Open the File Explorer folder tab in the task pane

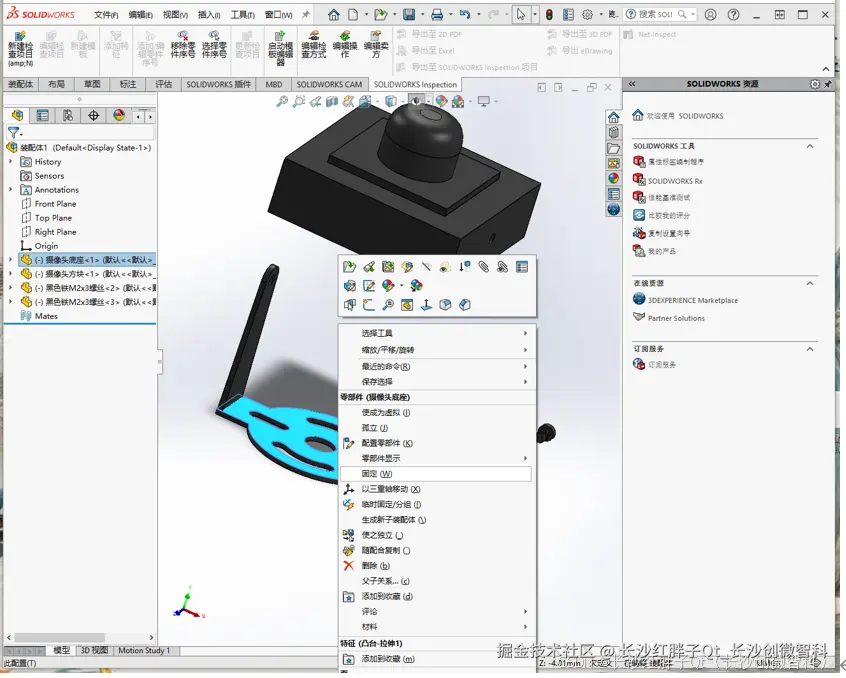pos(613,148)
